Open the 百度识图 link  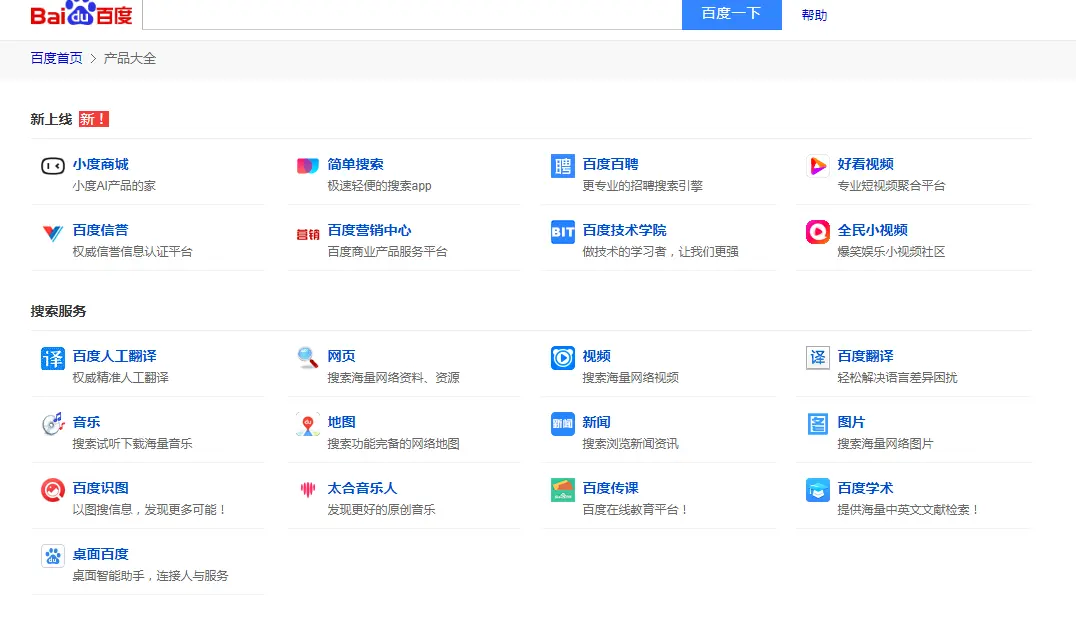click(x=100, y=488)
